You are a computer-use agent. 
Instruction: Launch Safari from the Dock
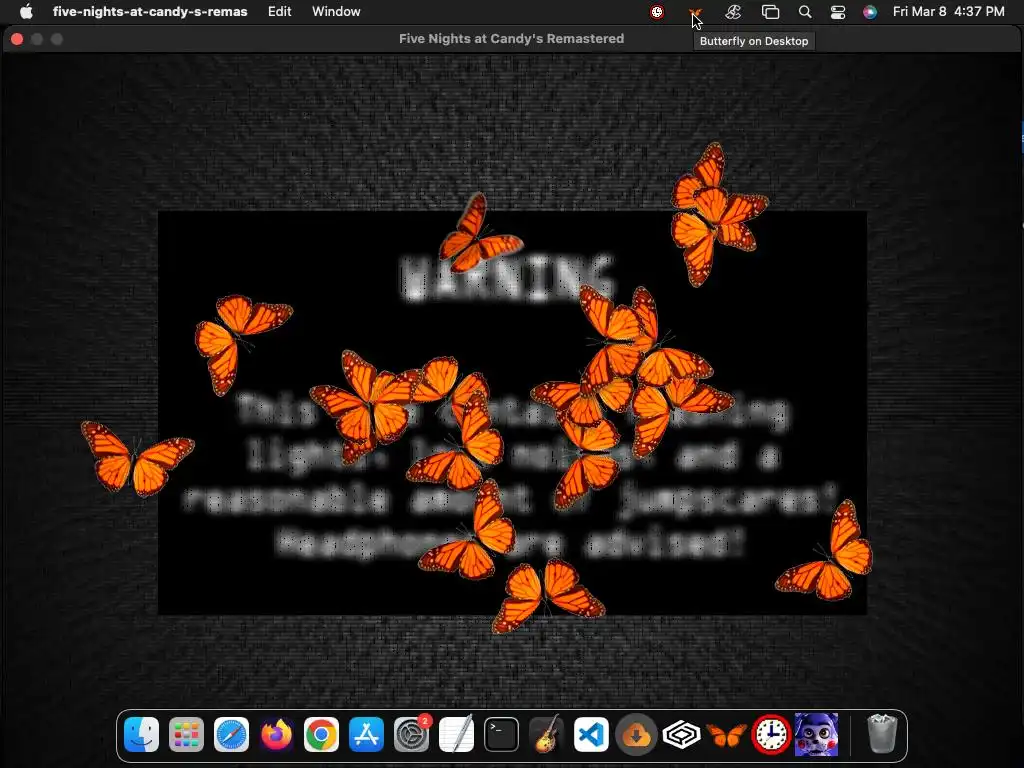click(231, 735)
